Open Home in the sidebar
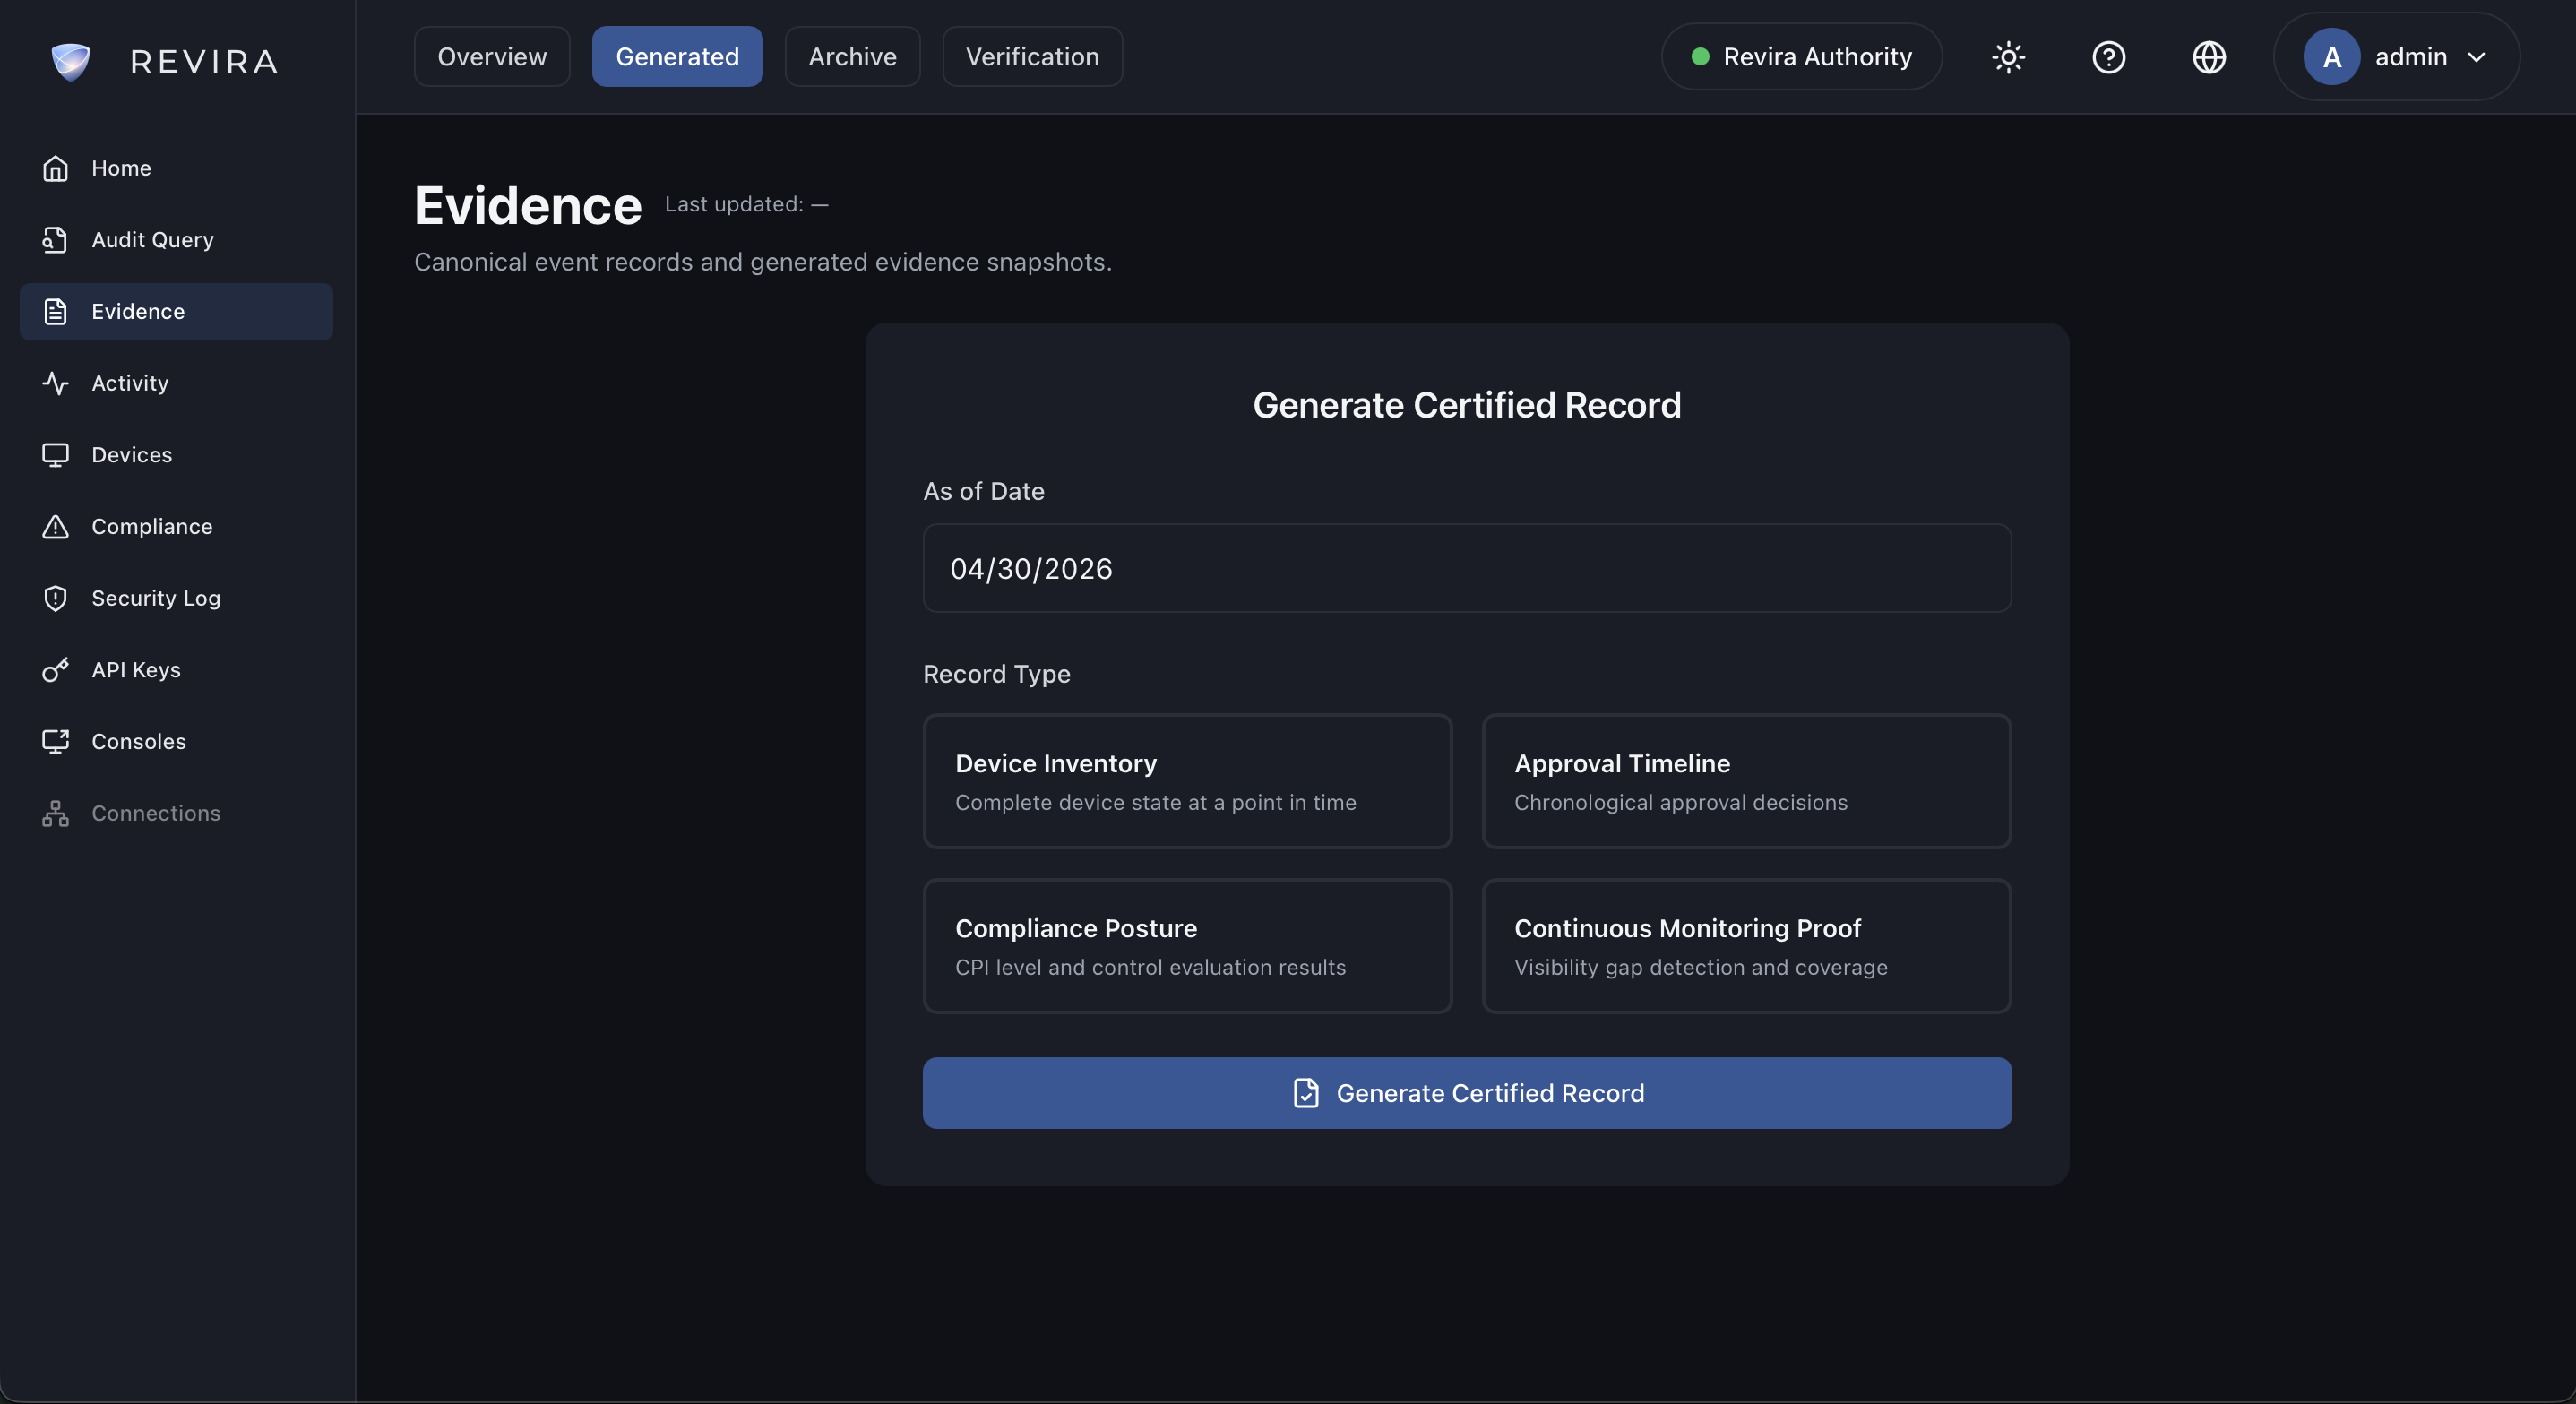2576x1404 pixels. 176,168
